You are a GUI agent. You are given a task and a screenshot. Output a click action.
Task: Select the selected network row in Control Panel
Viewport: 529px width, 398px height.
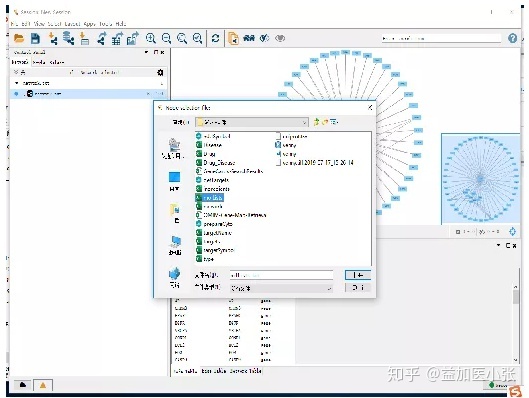[88, 94]
